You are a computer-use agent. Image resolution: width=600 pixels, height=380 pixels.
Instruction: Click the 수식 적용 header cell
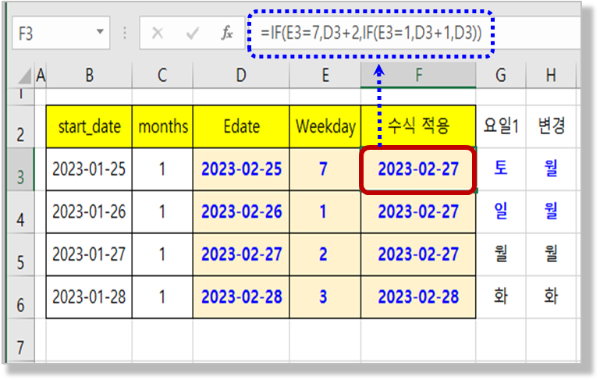pyautogui.click(x=418, y=127)
